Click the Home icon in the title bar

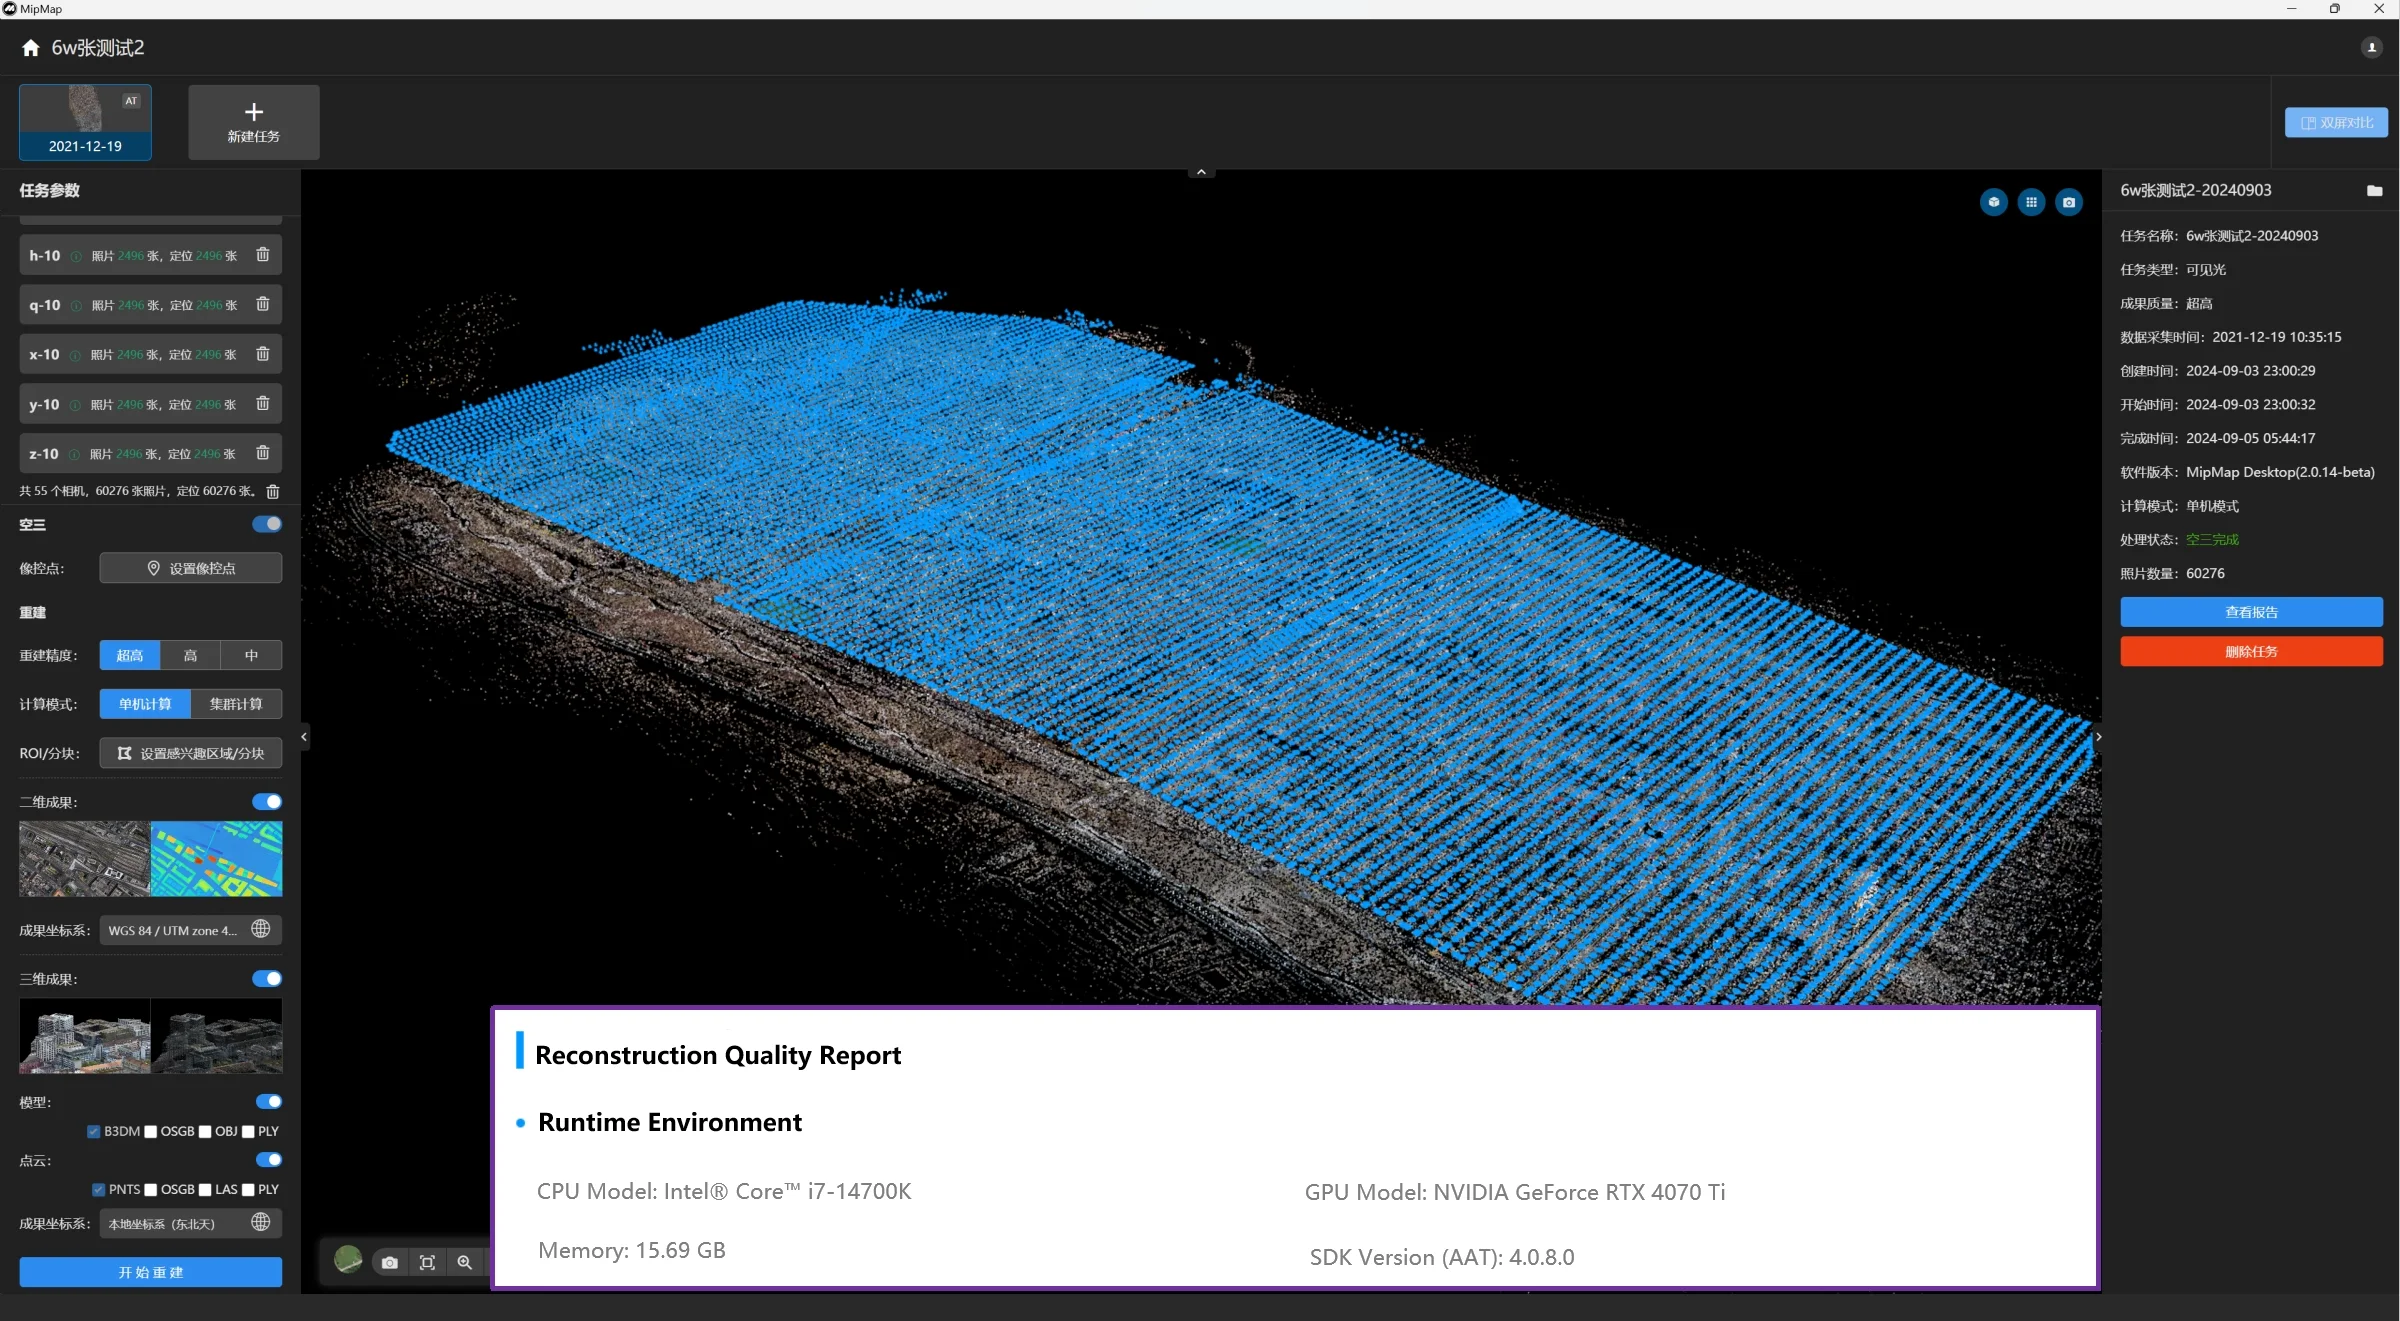30,47
